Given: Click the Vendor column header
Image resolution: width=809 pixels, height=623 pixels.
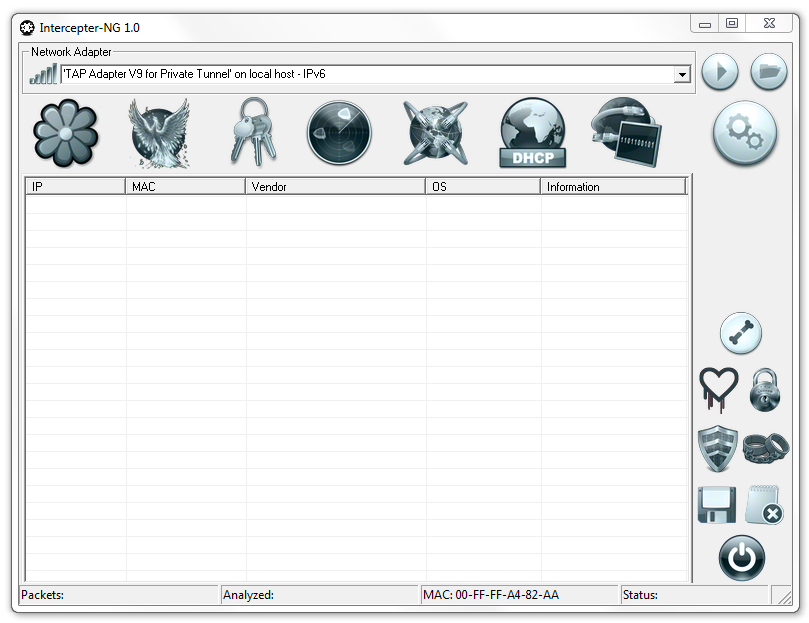Looking at the screenshot, I should [334, 187].
